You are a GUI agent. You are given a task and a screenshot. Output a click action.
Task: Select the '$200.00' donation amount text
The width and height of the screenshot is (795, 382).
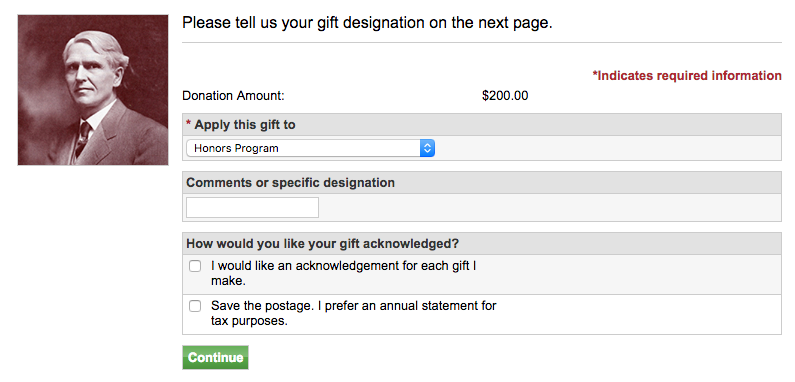coord(505,95)
